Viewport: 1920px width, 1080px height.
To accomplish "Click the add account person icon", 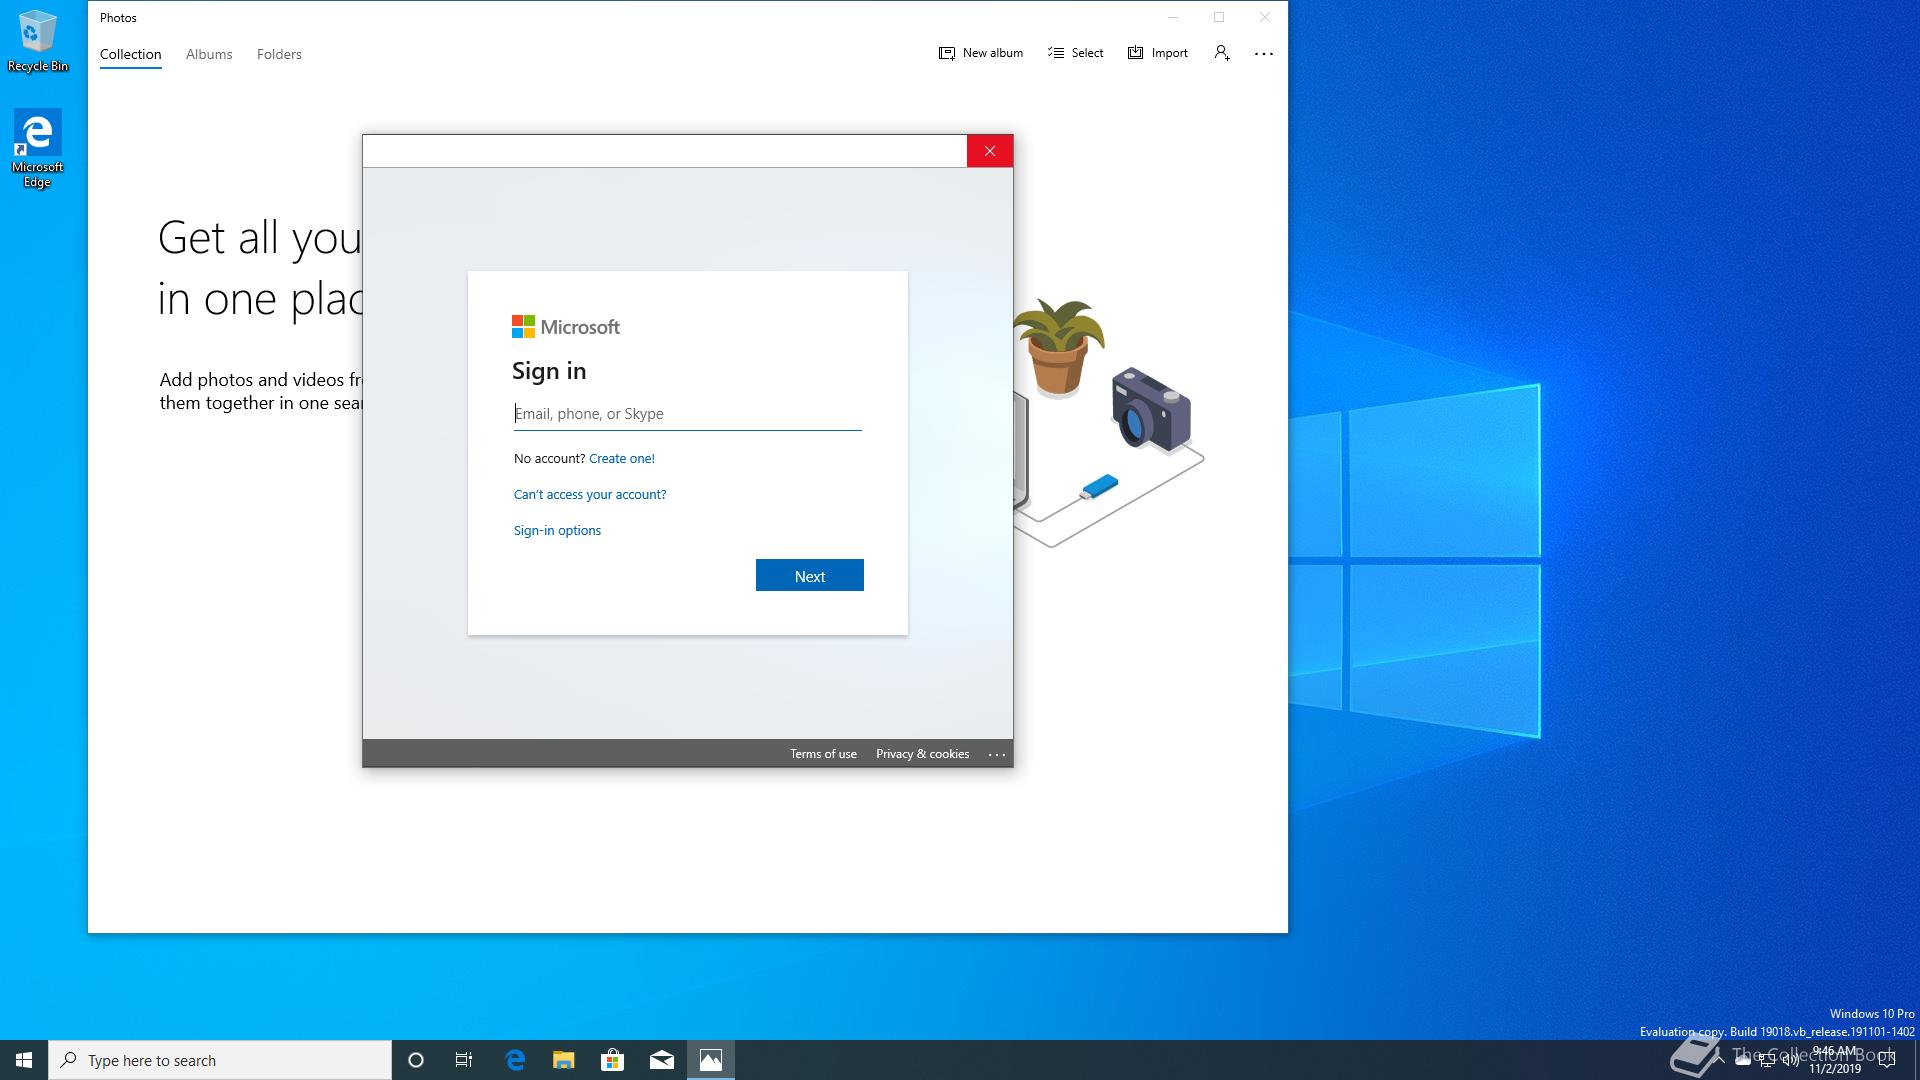I will click(1222, 53).
